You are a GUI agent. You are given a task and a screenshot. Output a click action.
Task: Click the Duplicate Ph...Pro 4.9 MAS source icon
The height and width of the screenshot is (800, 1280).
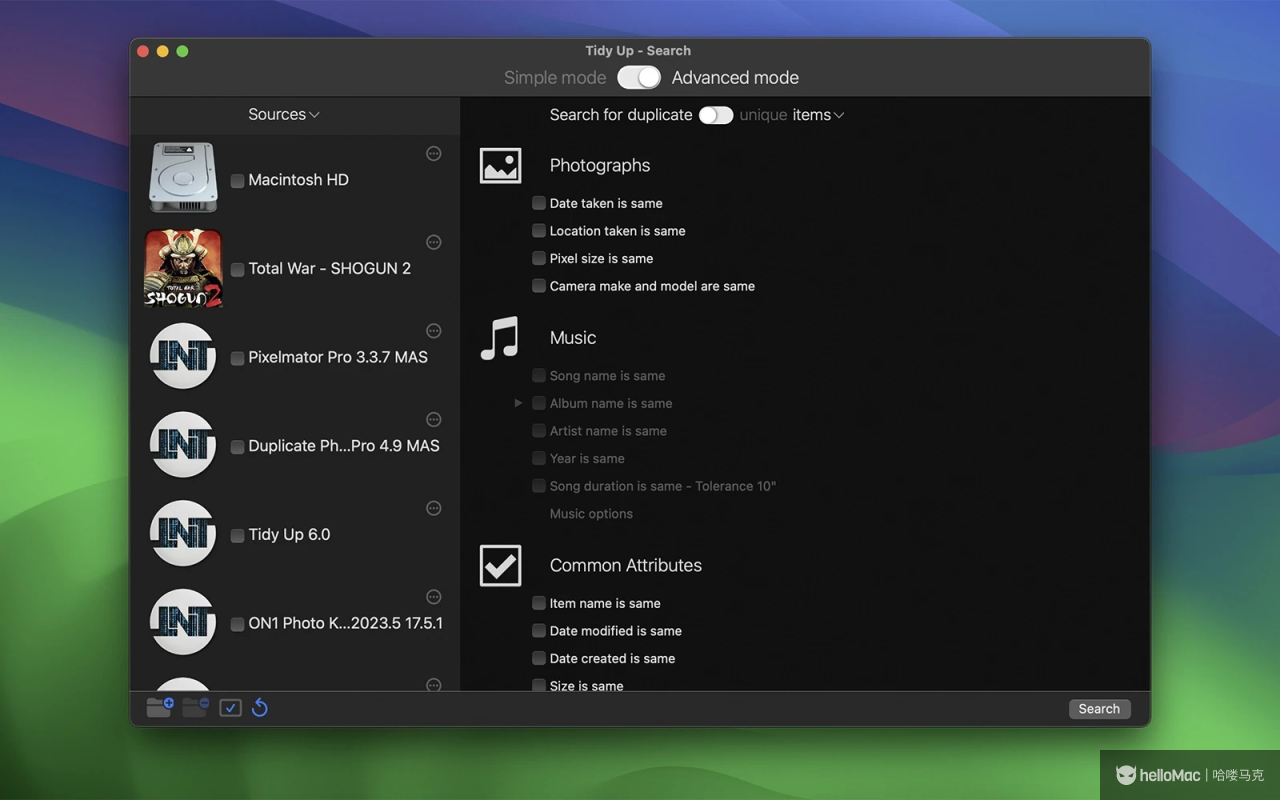(183, 445)
